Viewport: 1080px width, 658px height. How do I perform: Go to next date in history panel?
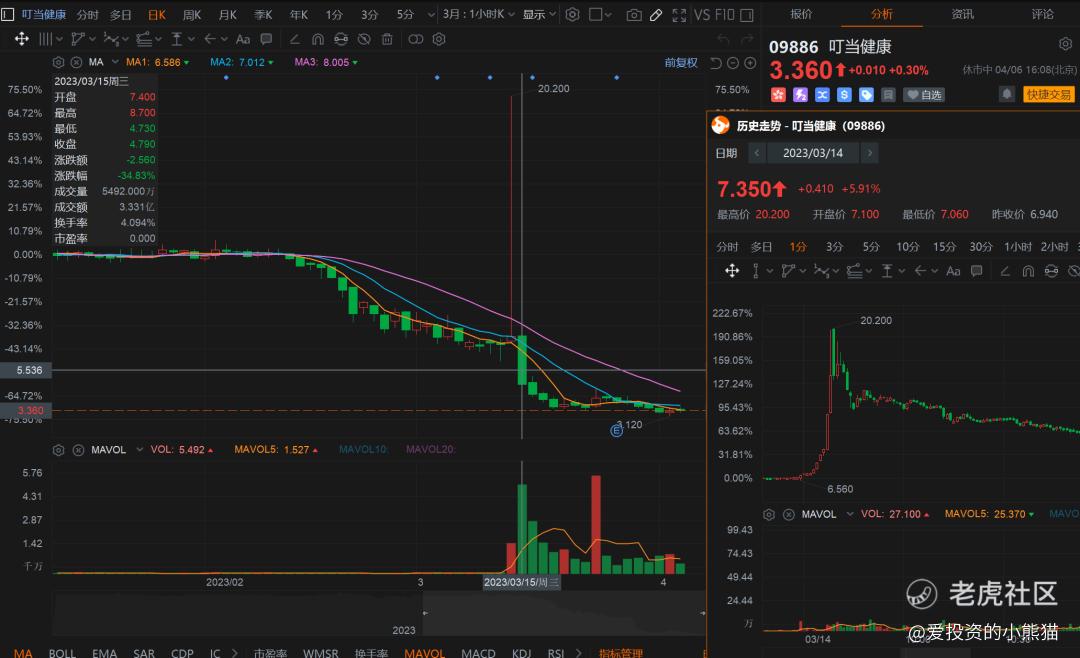coord(869,153)
